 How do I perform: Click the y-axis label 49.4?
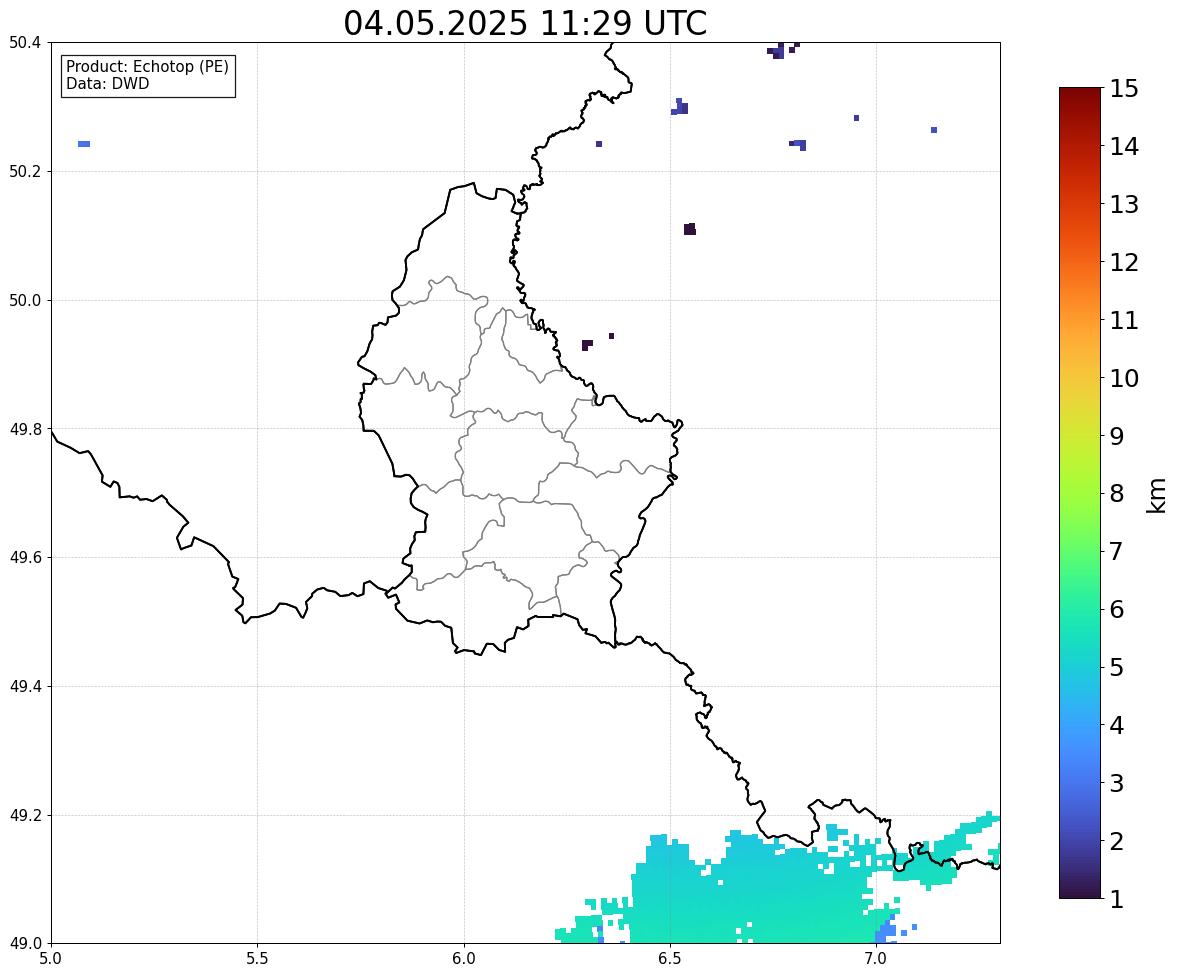pos(25,686)
